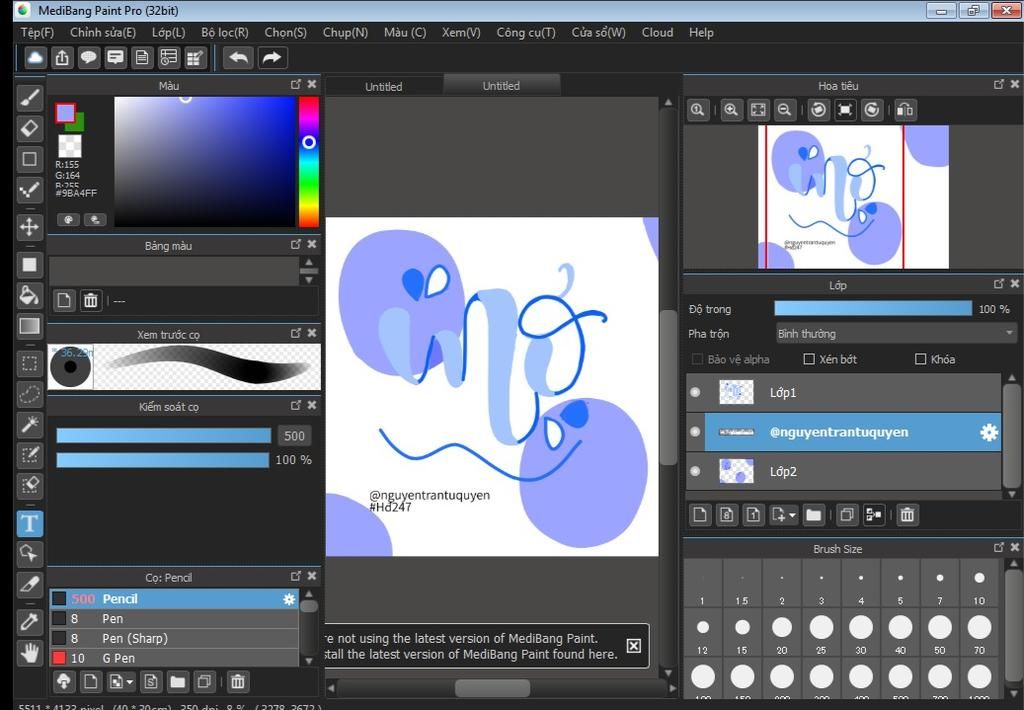Dismiss the latest-version notification

coord(633,646)
